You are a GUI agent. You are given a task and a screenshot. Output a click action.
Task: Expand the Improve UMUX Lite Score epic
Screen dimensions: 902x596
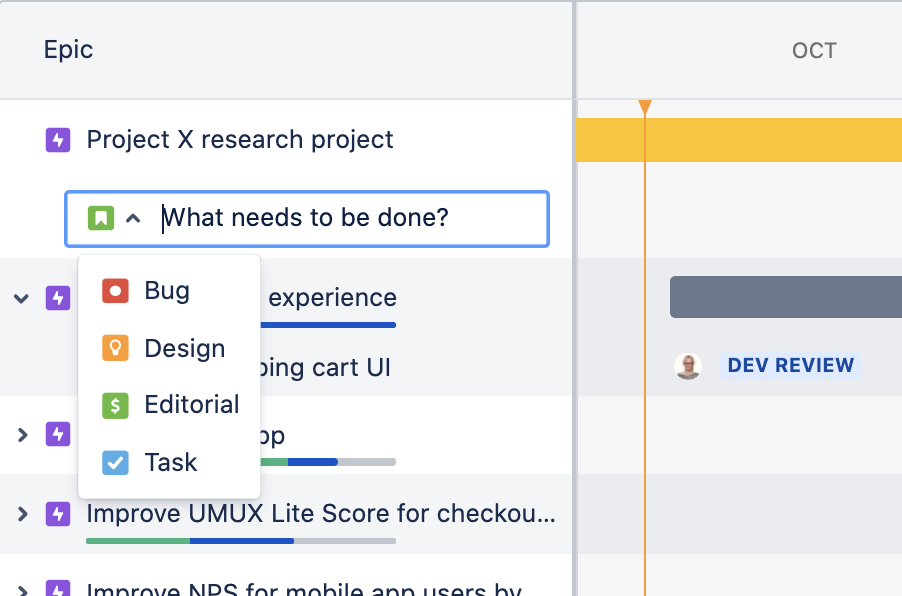click(x=20, y=513)
